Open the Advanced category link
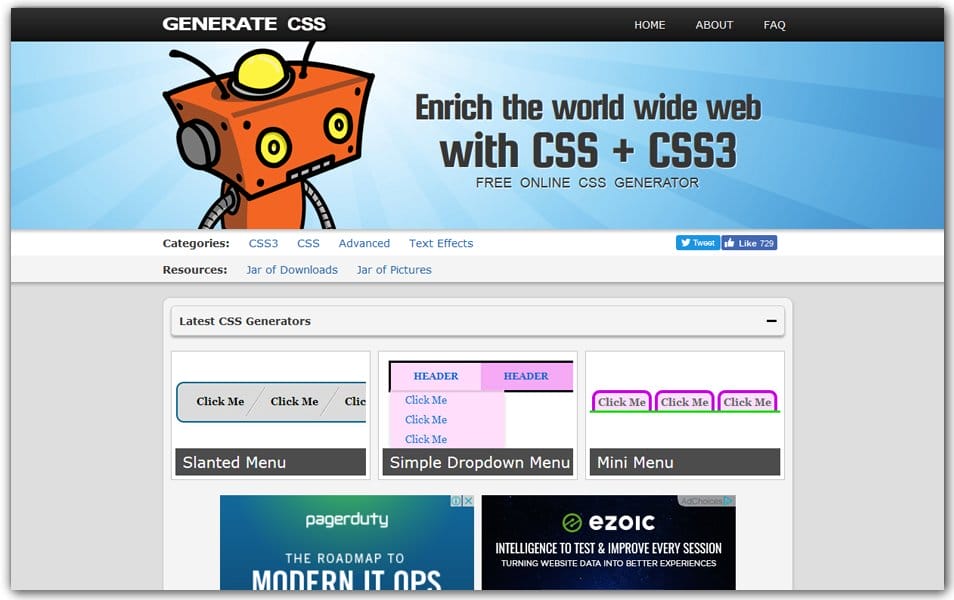This screenshot has width=954, height=600. point(364,243)
